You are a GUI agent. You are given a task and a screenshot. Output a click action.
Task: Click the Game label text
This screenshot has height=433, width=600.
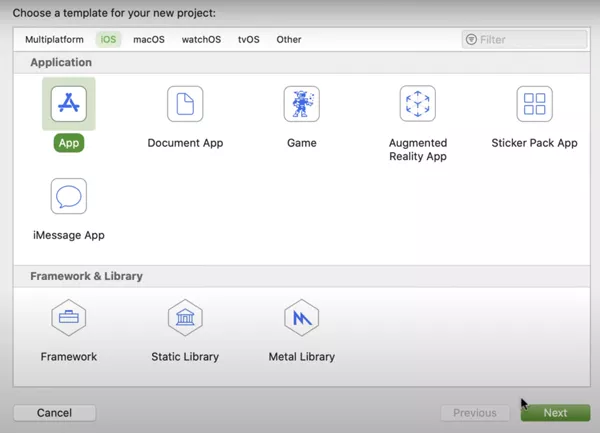click(x=302, y=143)
